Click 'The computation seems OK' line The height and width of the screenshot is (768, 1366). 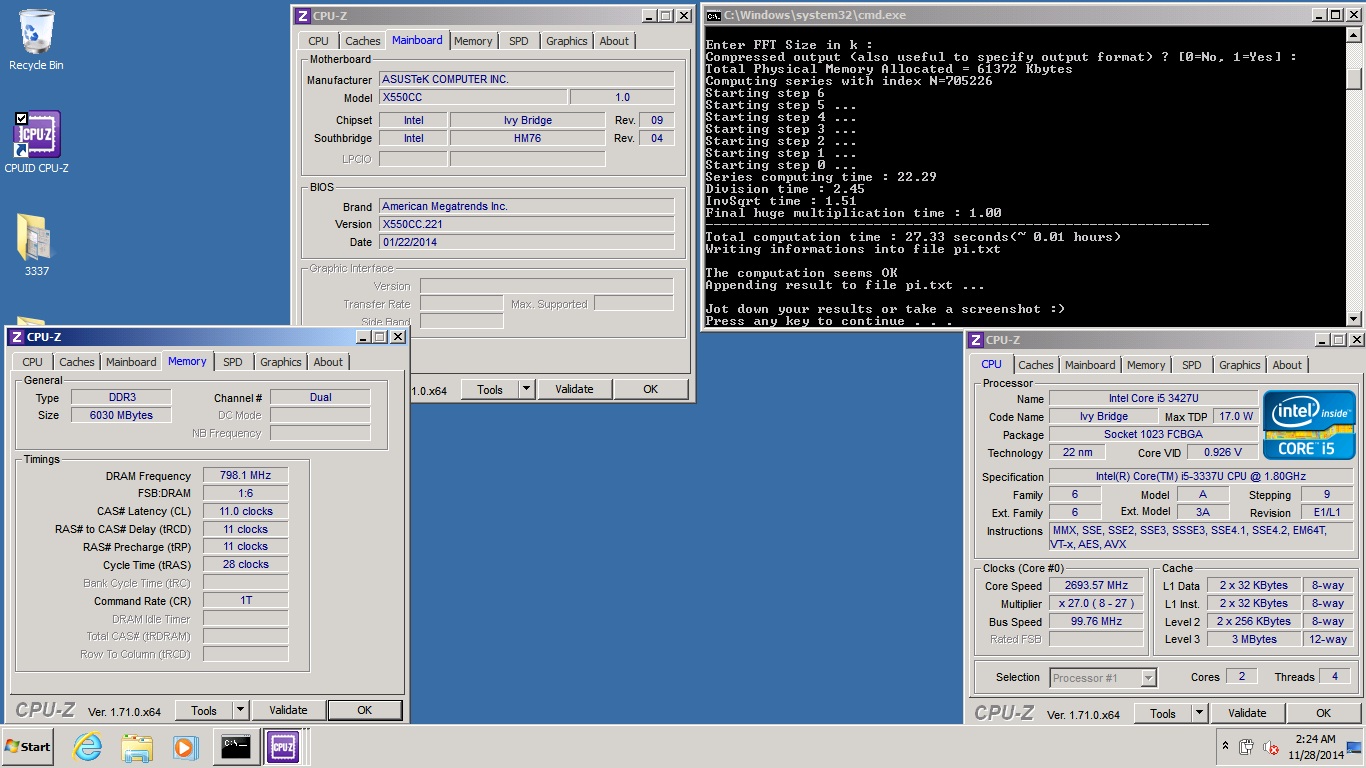(x=801, y=273)
